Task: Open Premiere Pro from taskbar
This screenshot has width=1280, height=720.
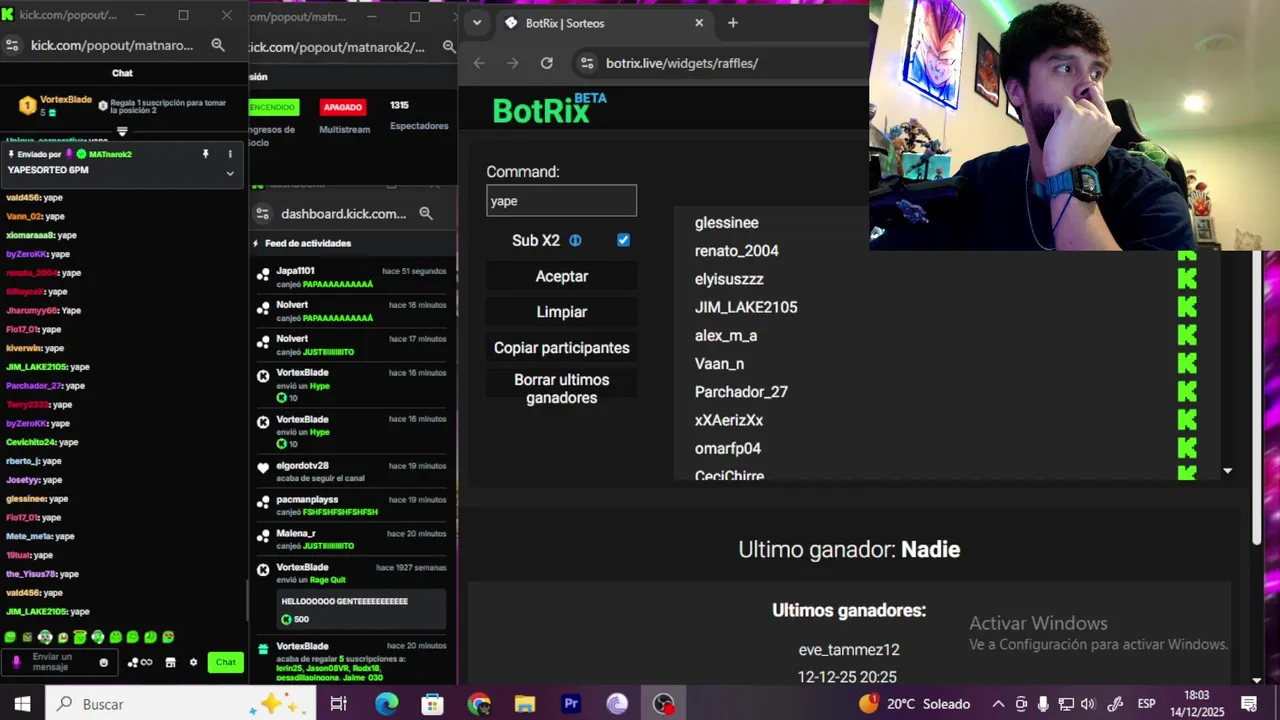Action: click(x=571, y=704)
